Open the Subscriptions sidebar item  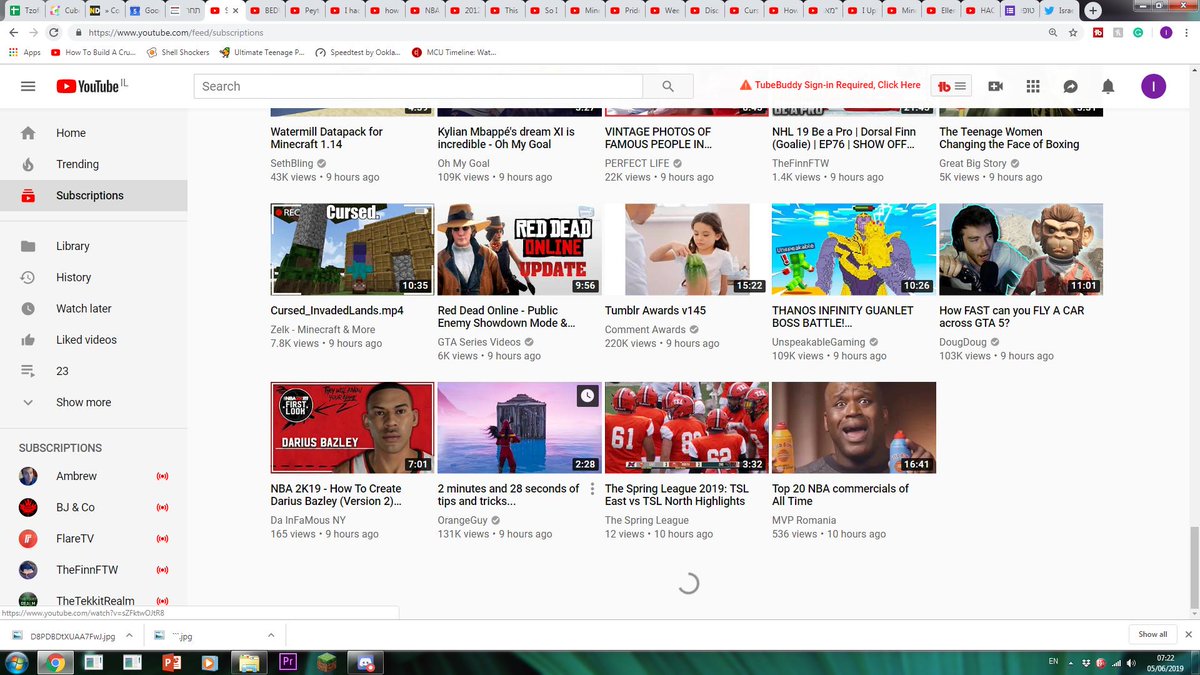tap(93, 195)
